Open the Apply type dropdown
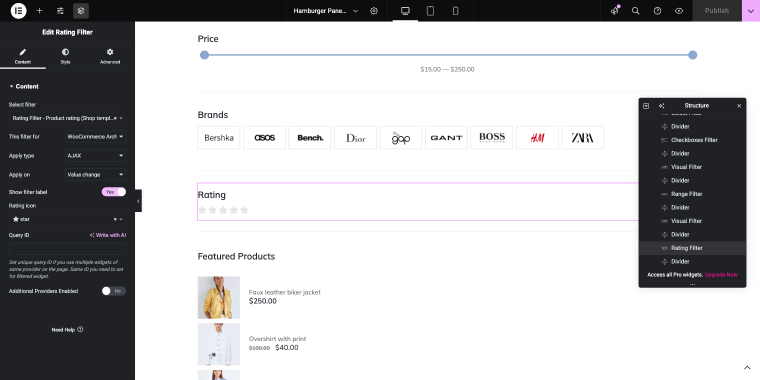Image resolution: width=760 pixels, height=380 pixels. 95,156
